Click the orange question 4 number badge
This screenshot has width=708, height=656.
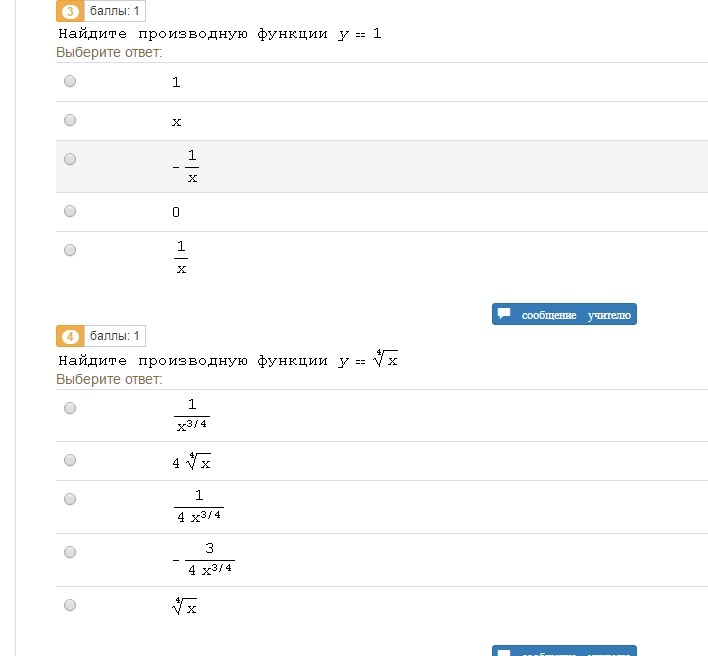click(x=70, y=336)
